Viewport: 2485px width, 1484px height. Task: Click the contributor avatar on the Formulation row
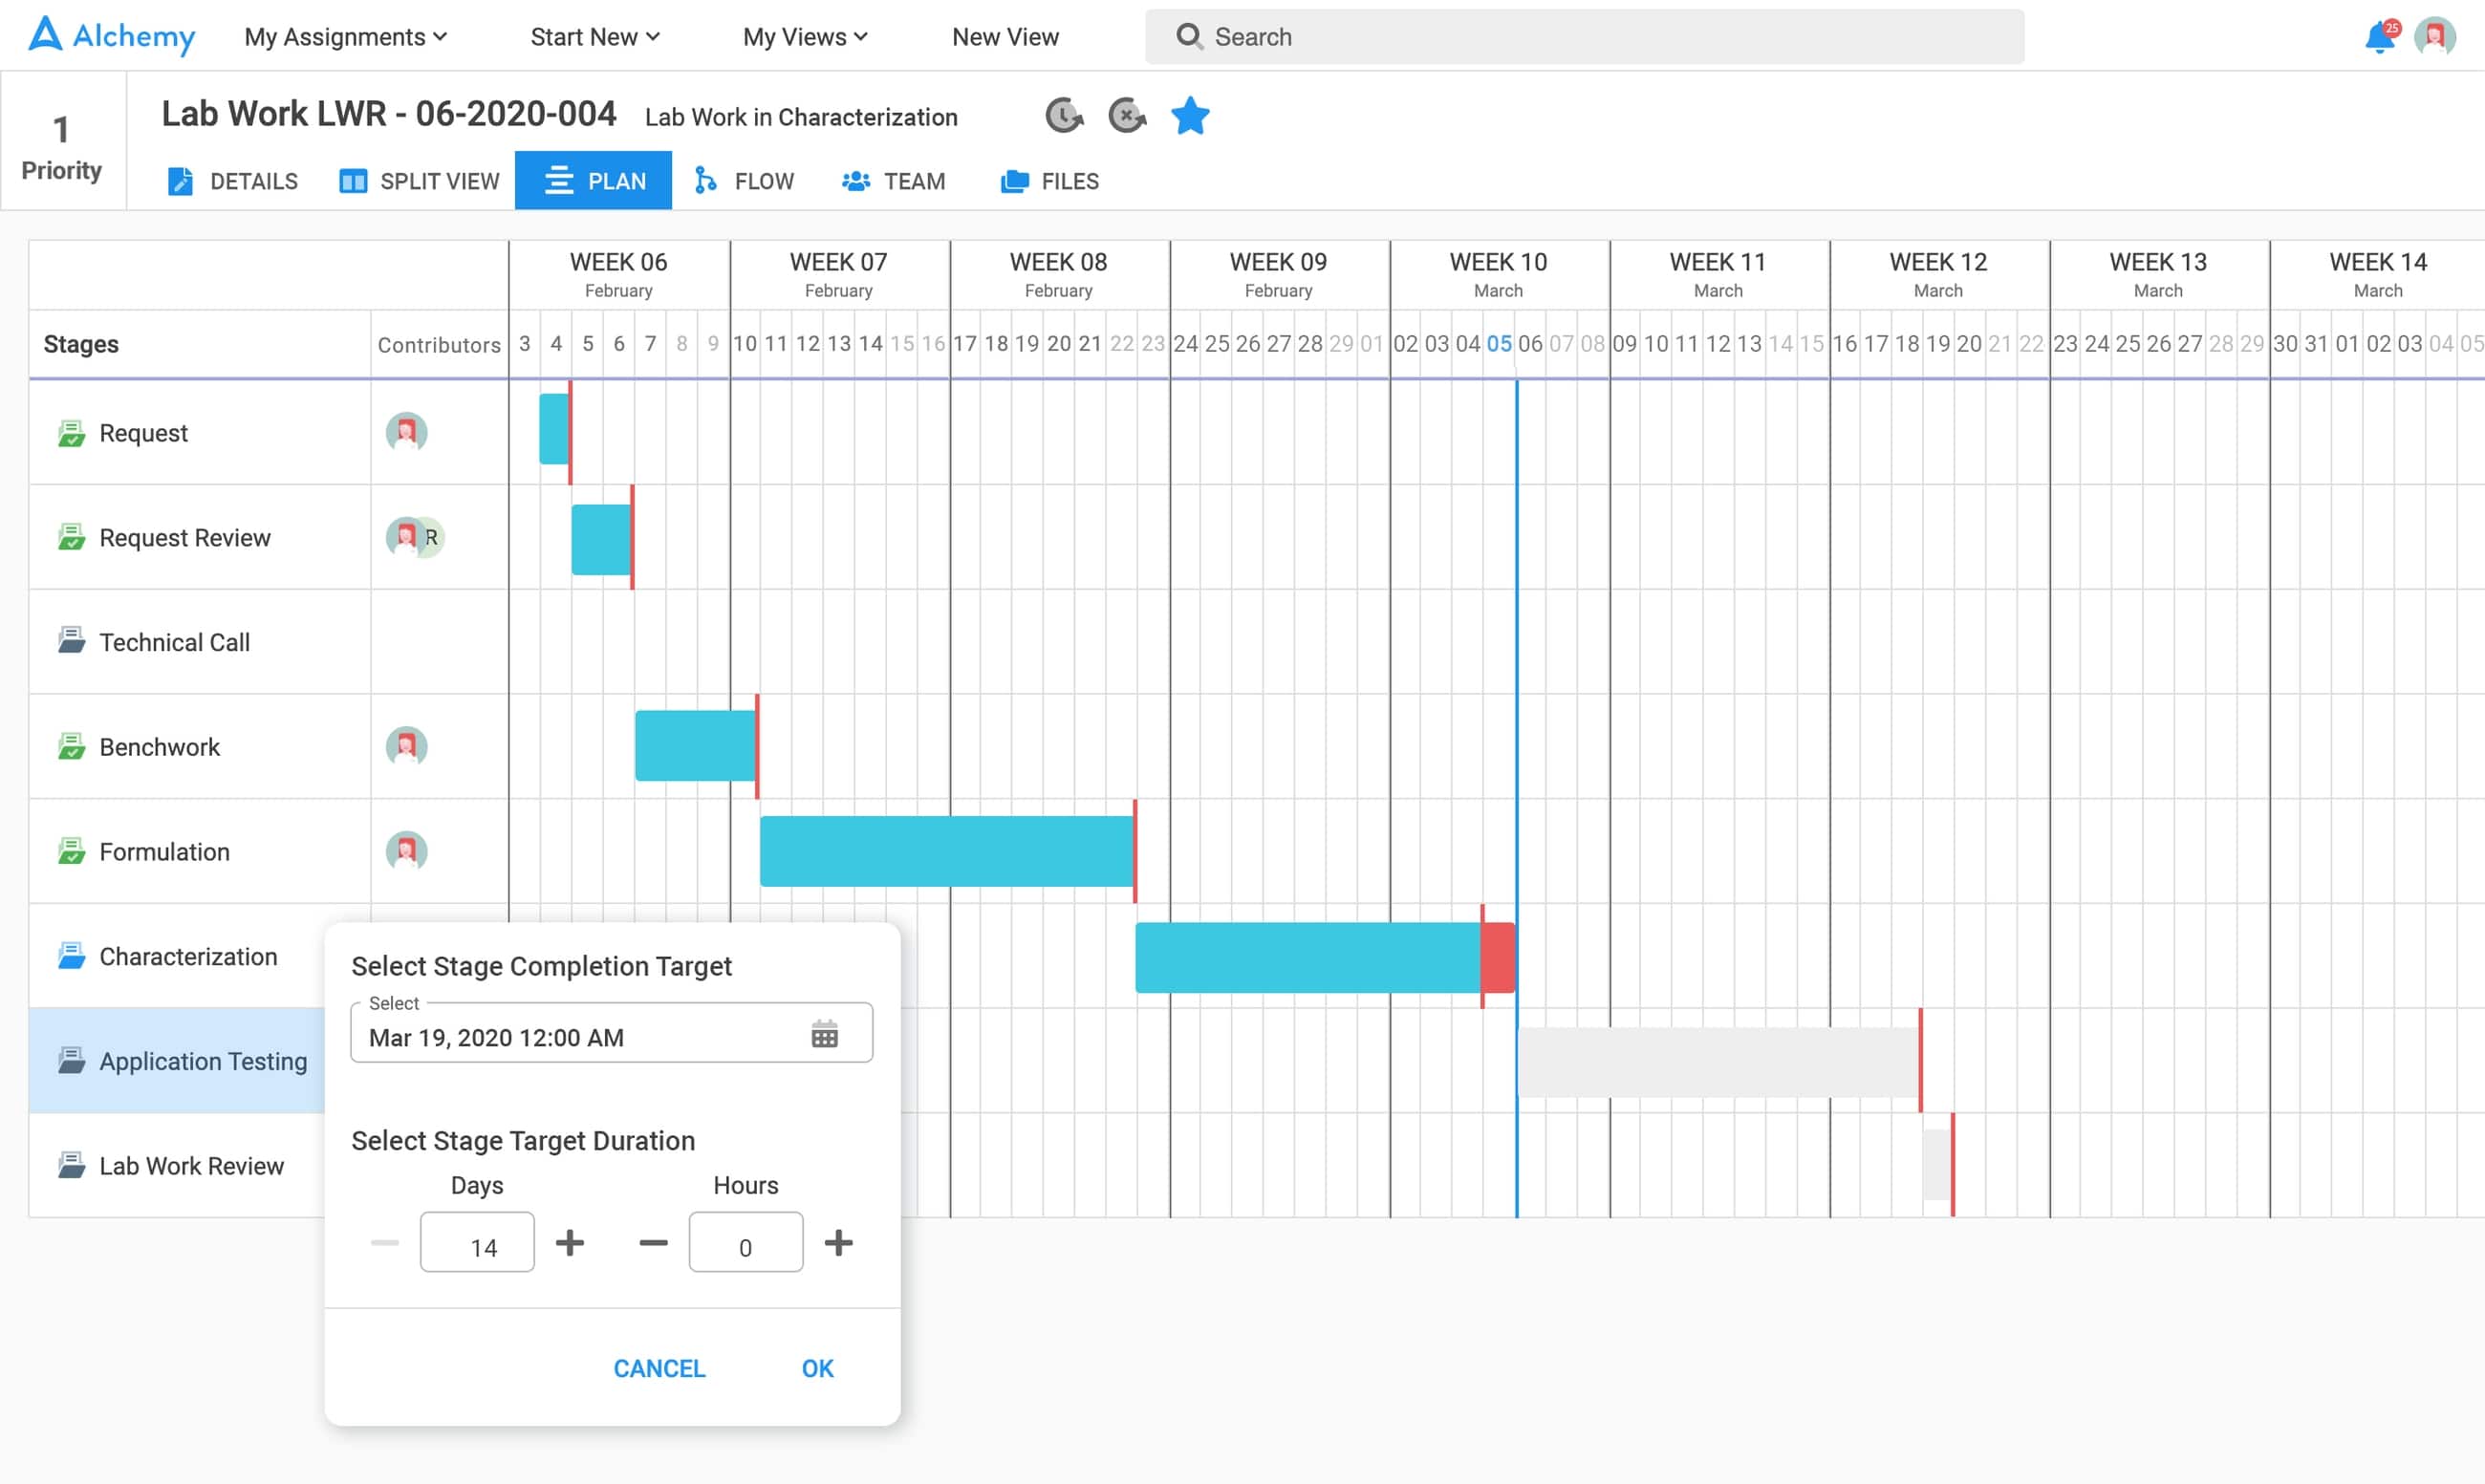(x=406, y=851)
